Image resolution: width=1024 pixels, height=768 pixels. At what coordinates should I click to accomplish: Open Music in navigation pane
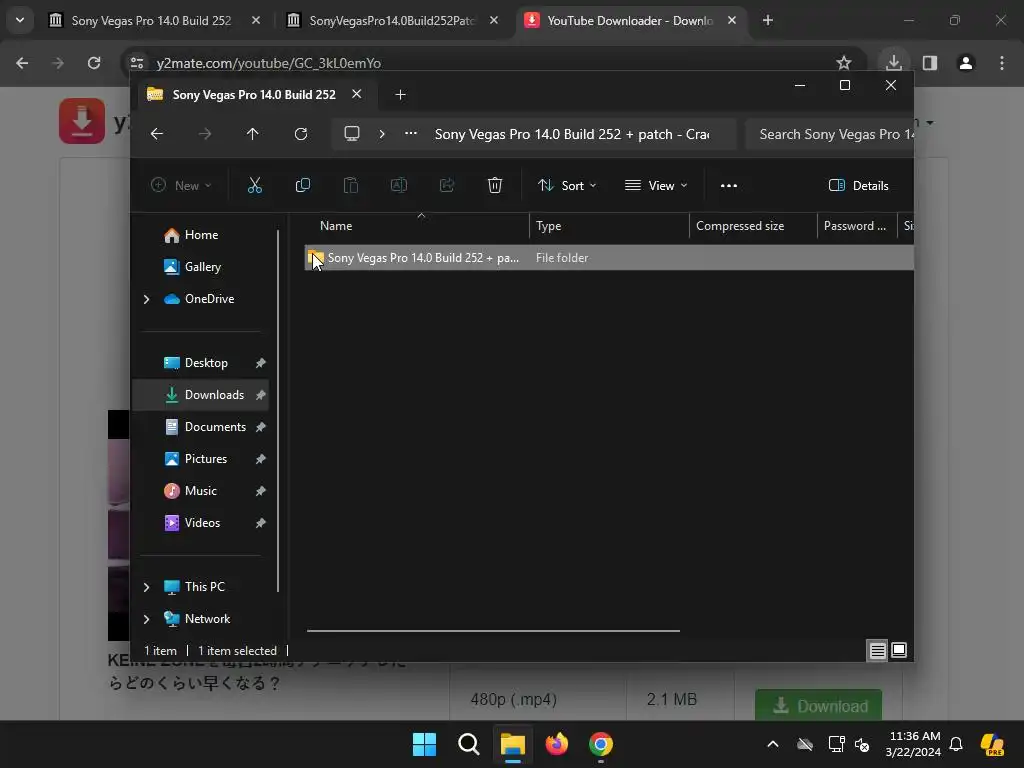click(x=200, y=491)
